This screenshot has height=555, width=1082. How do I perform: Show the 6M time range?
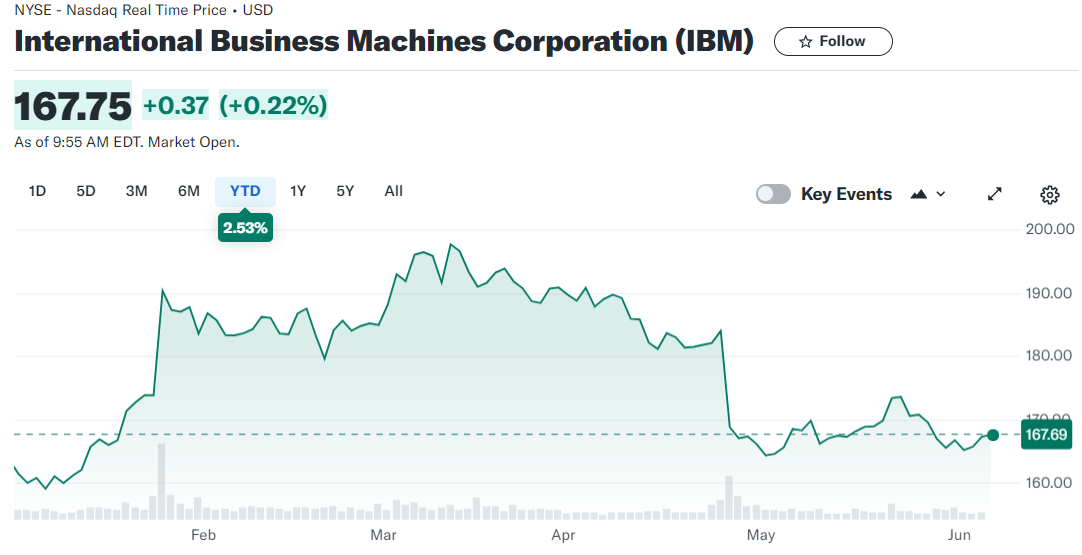click(189, 191)
